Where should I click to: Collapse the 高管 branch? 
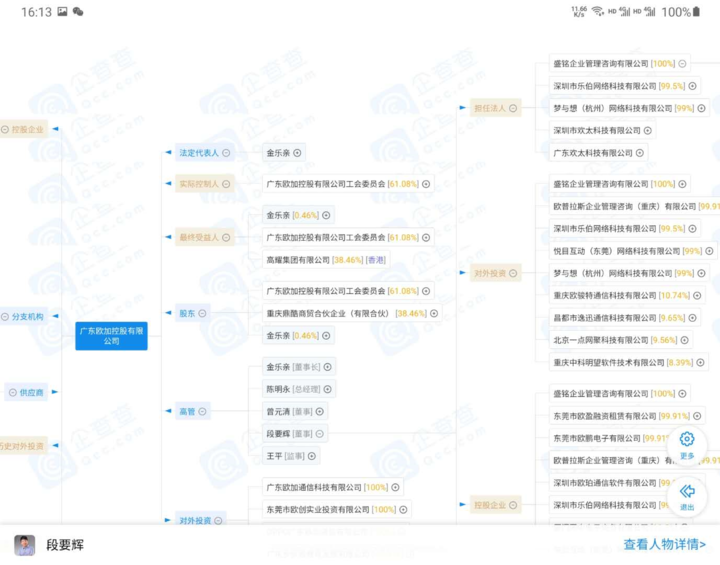click(202, 412)
